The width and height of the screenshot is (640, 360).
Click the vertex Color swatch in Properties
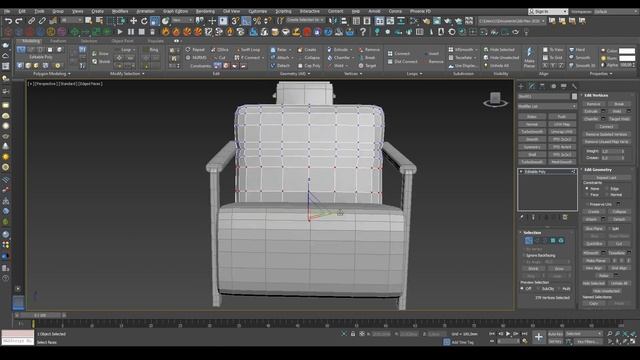[x=627, y=51]
